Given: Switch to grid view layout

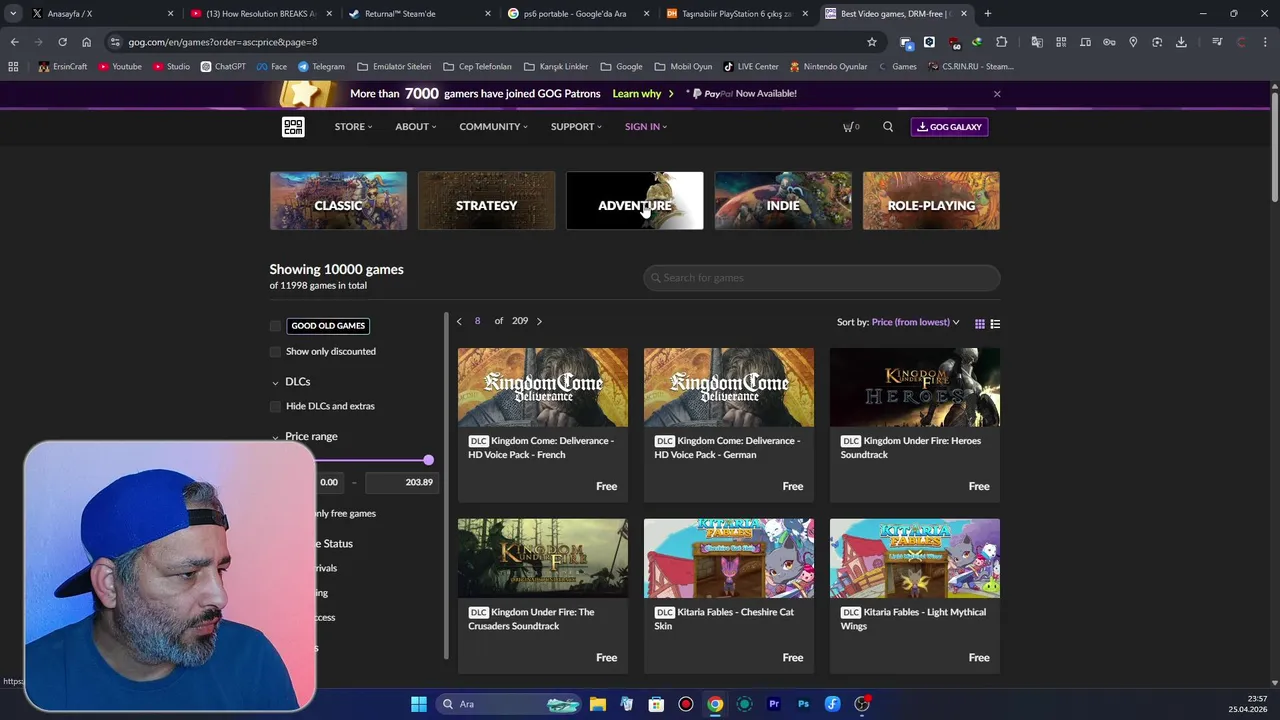Looking at the screenshot, I should tap(980, 323).
